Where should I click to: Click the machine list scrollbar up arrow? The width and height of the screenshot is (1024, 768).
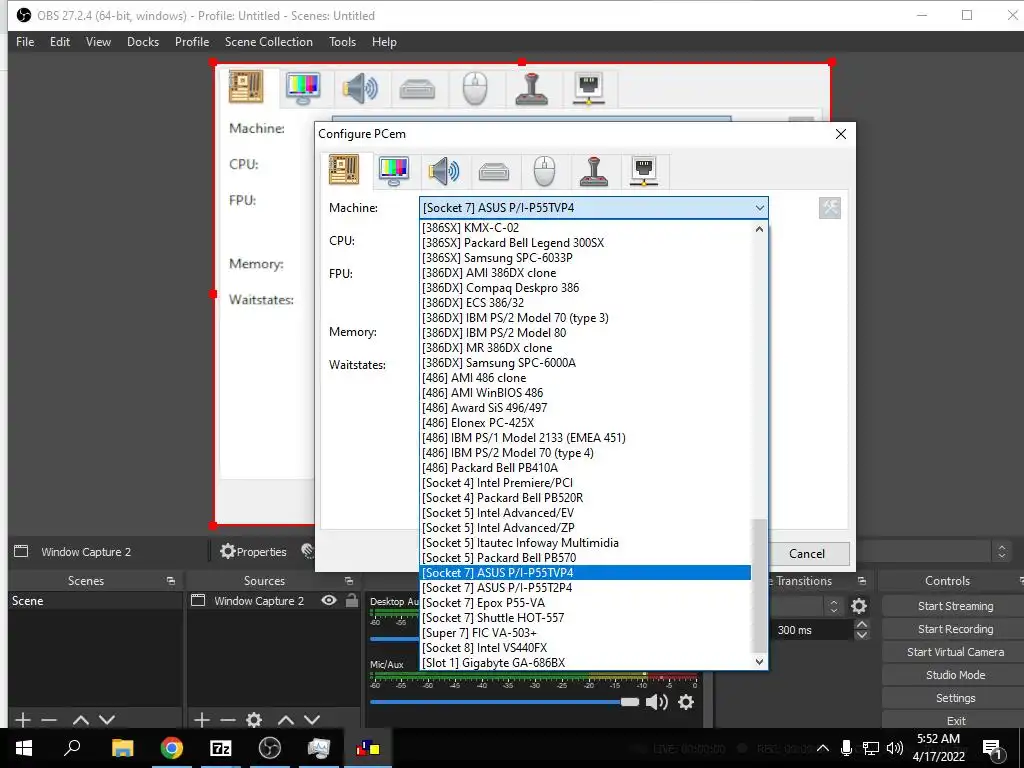click(x=759, y=229)
